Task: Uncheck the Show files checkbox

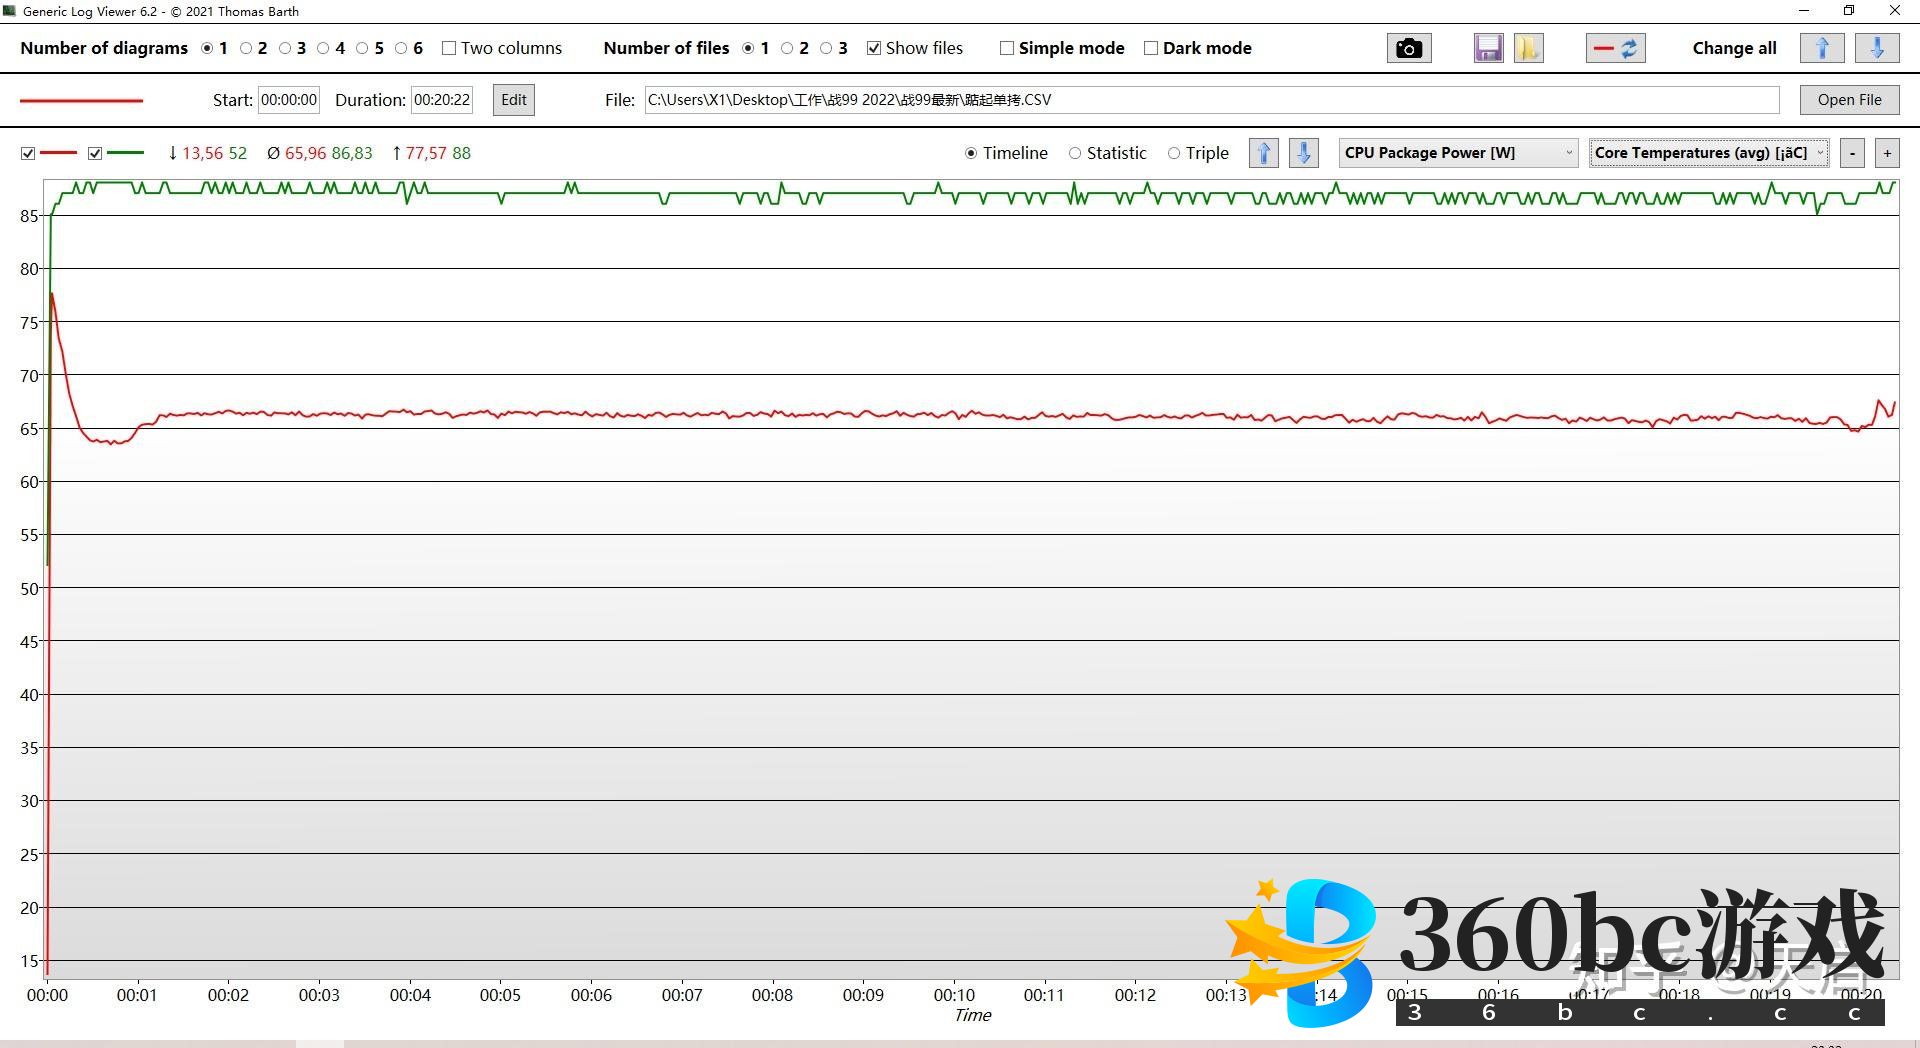Action: (x=874, y=48)
